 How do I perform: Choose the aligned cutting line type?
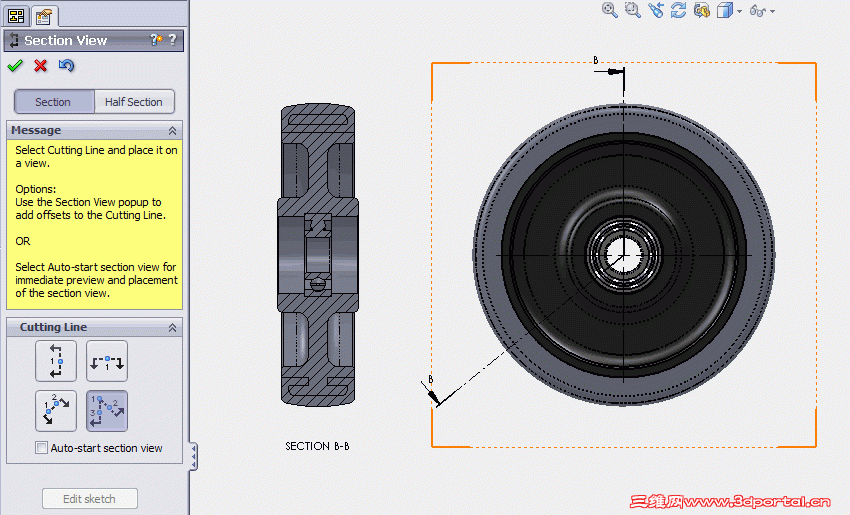tap(107, 411)
